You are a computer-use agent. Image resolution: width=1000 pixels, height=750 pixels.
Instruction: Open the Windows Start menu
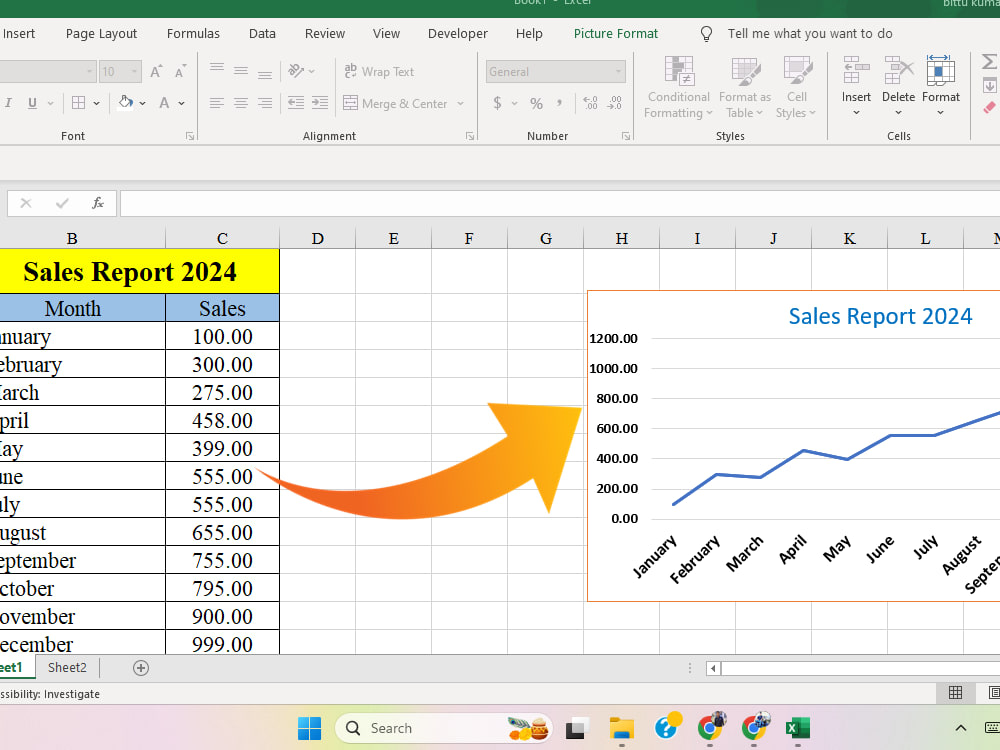310,728
